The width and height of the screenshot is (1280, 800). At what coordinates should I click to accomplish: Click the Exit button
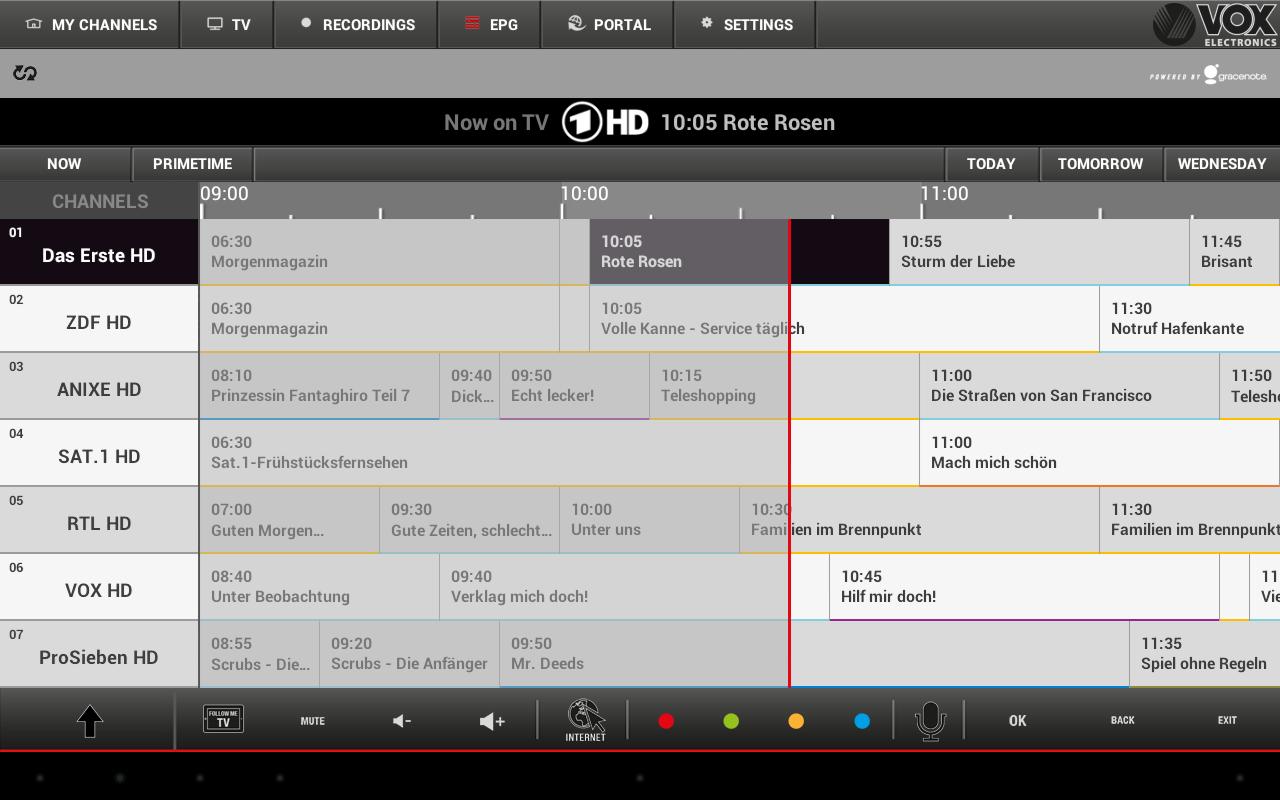pyautogui.click(x=1227, y=721)
